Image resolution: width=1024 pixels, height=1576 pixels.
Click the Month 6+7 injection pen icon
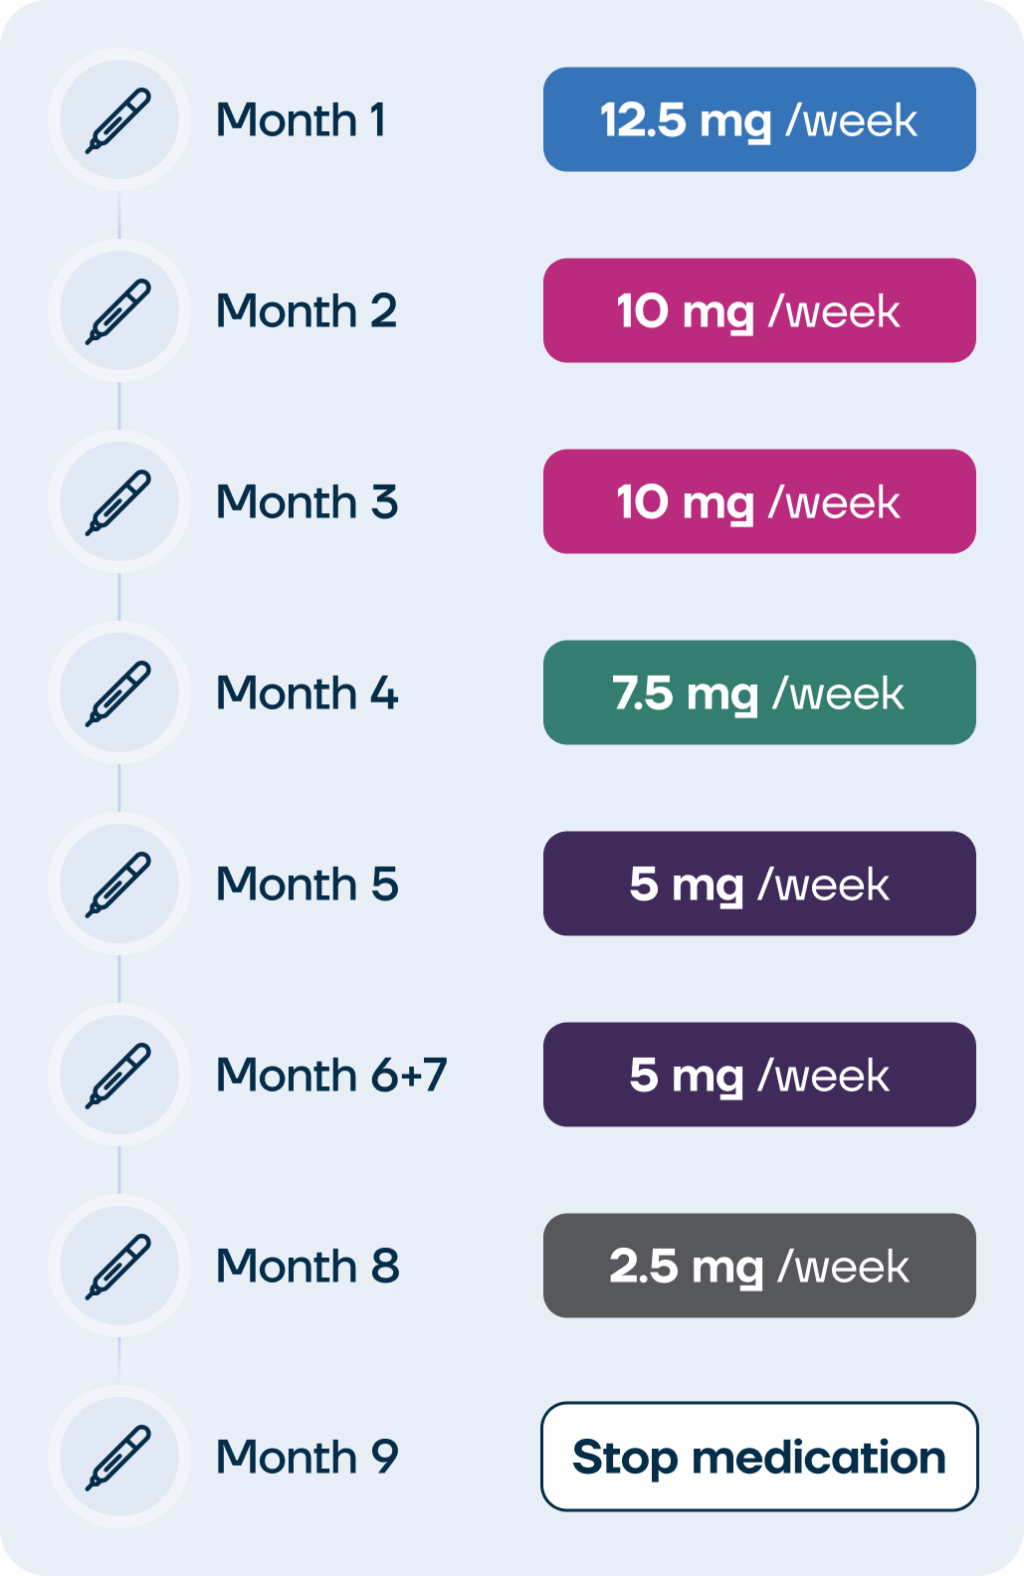(x=119, y=1075)
